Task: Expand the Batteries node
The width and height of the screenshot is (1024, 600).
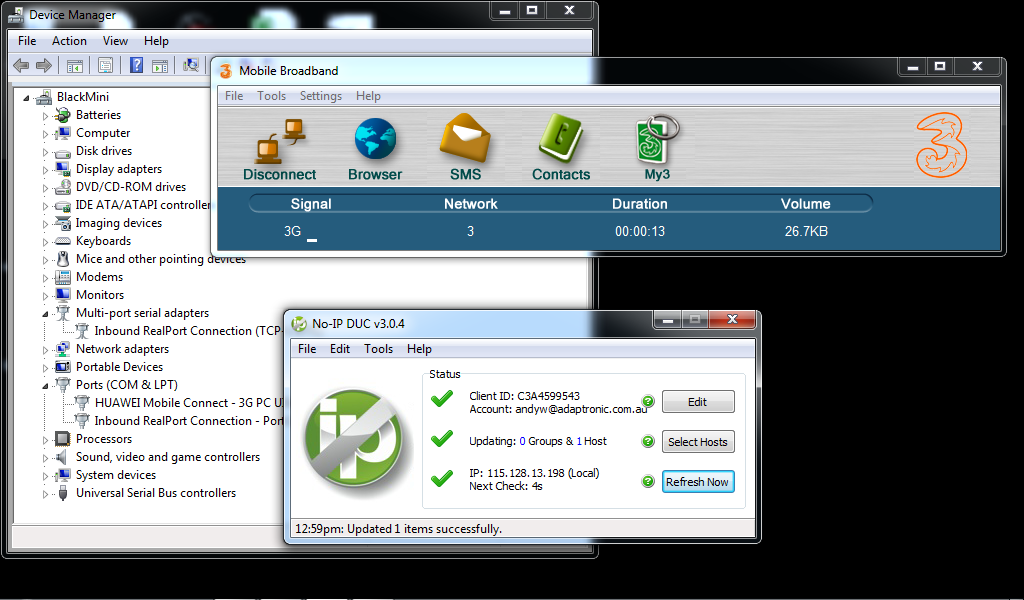Action: (x=45, y=116)
